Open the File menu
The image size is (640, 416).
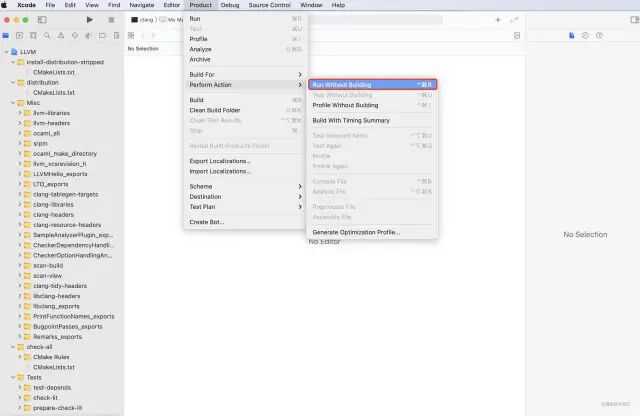[50, 5]
